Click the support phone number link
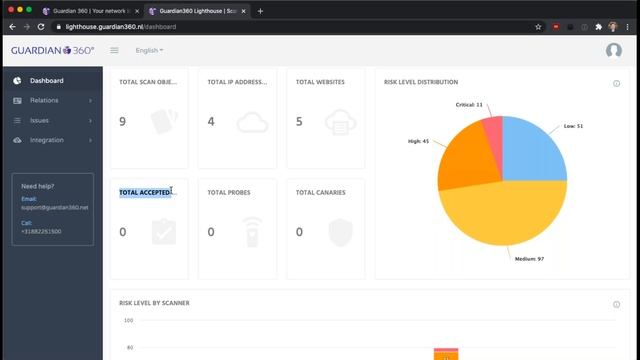 (41, 231)
